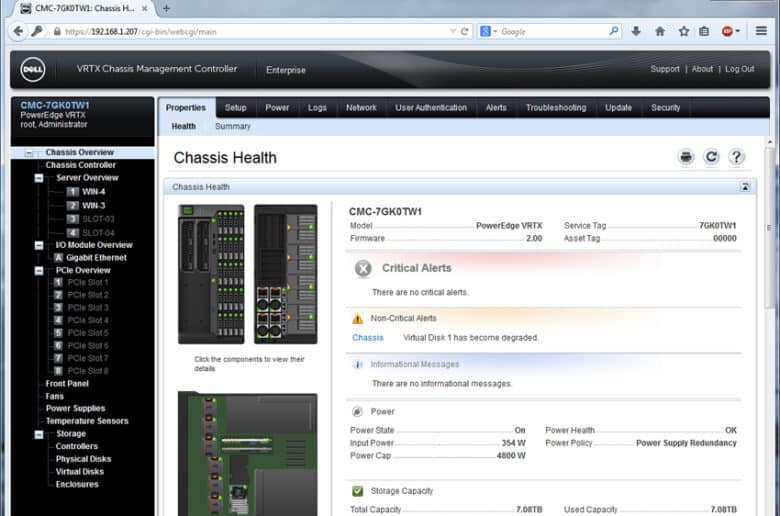Open help for Chassis Health

click(736, 157)
